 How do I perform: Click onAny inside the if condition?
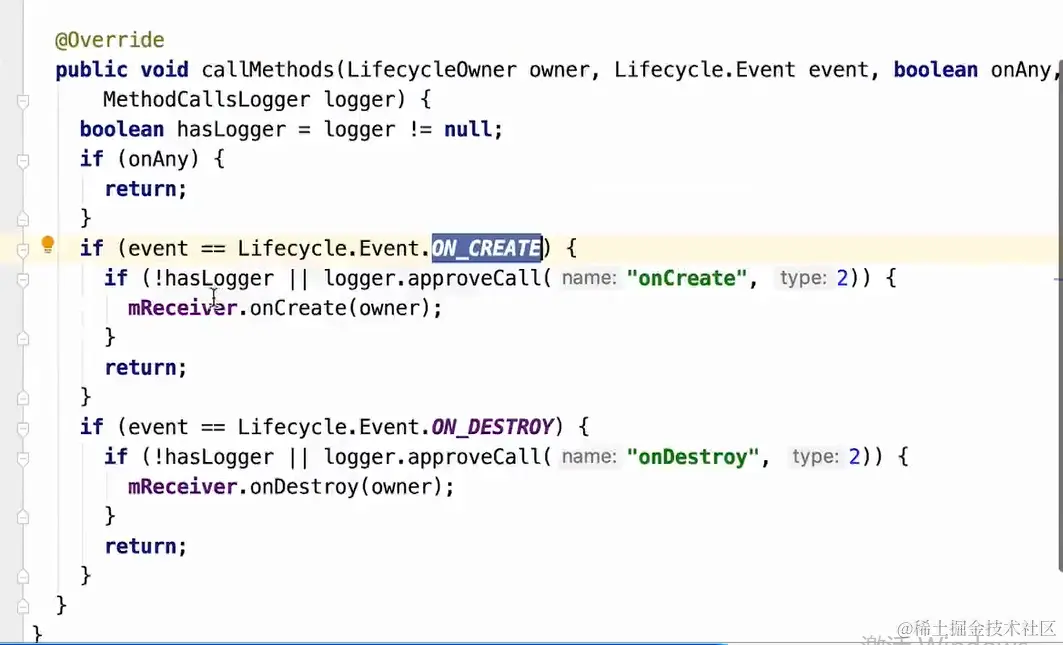(x=158, y=159)
